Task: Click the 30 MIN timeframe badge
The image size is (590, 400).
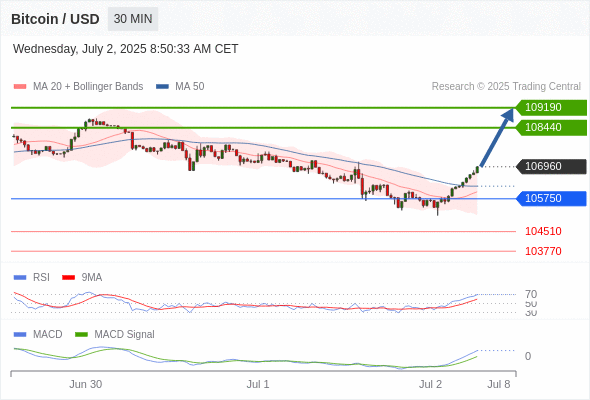Action: pyautogui.click(x=133, y=19)
